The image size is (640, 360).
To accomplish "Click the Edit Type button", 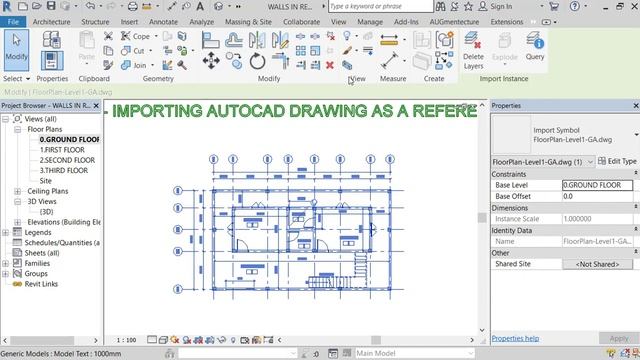I will 617,162.
